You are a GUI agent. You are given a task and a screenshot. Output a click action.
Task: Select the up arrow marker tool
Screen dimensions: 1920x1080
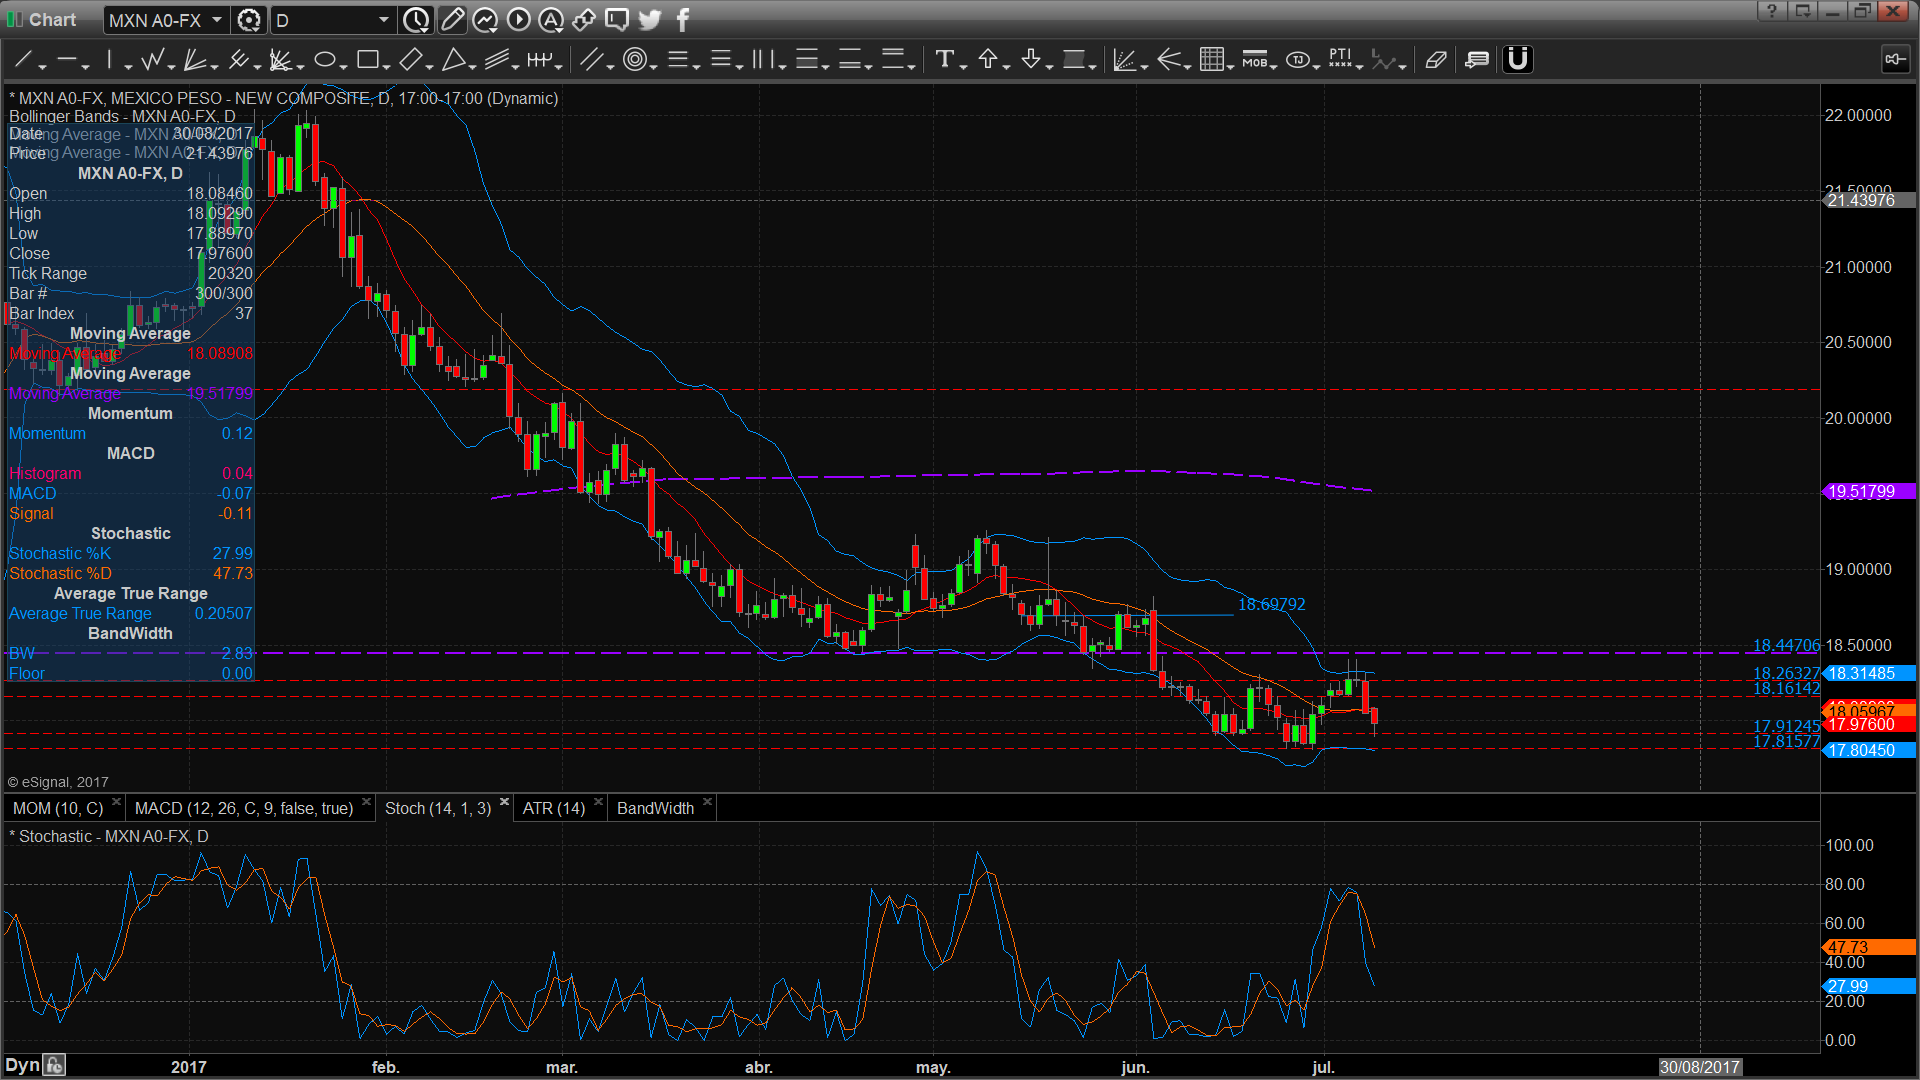point(988,60)
